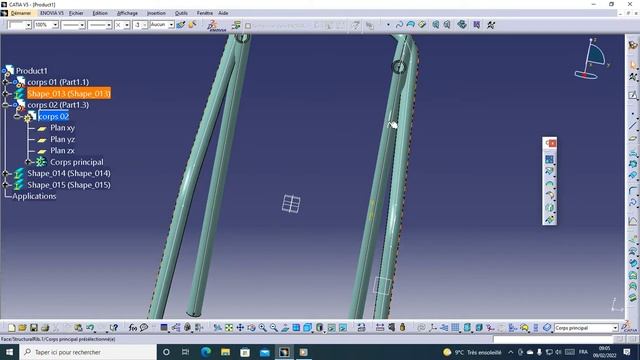Select Plan yz in the tree

coord(62,139)
